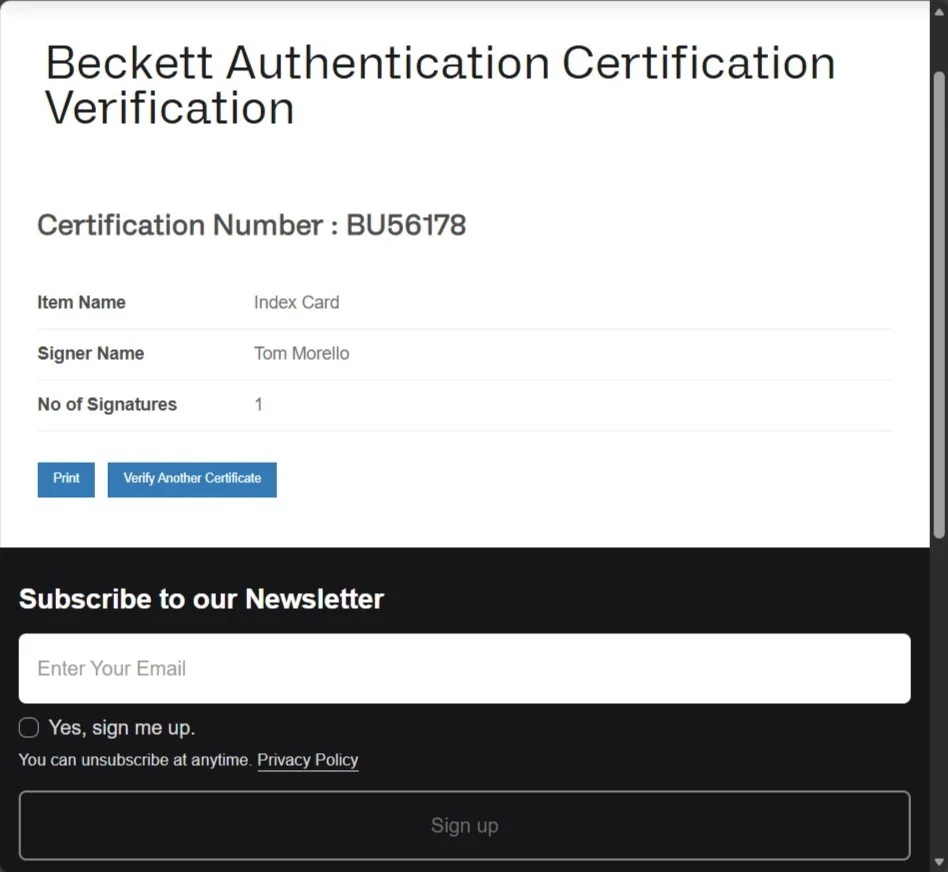This screenshot has width=948, height=872.
Task: Click the Print button
Action: click(x=66, y=480)
